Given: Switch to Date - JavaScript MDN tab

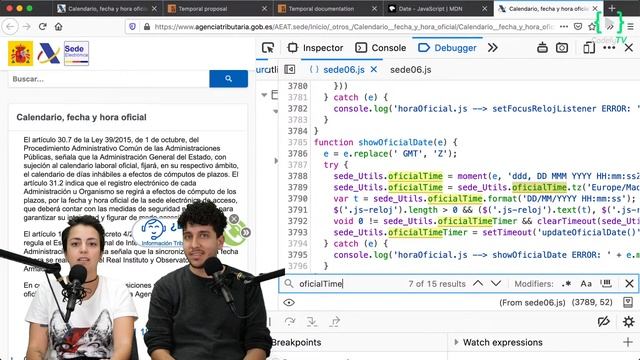Looking at the screenshot, I should 438,9.
